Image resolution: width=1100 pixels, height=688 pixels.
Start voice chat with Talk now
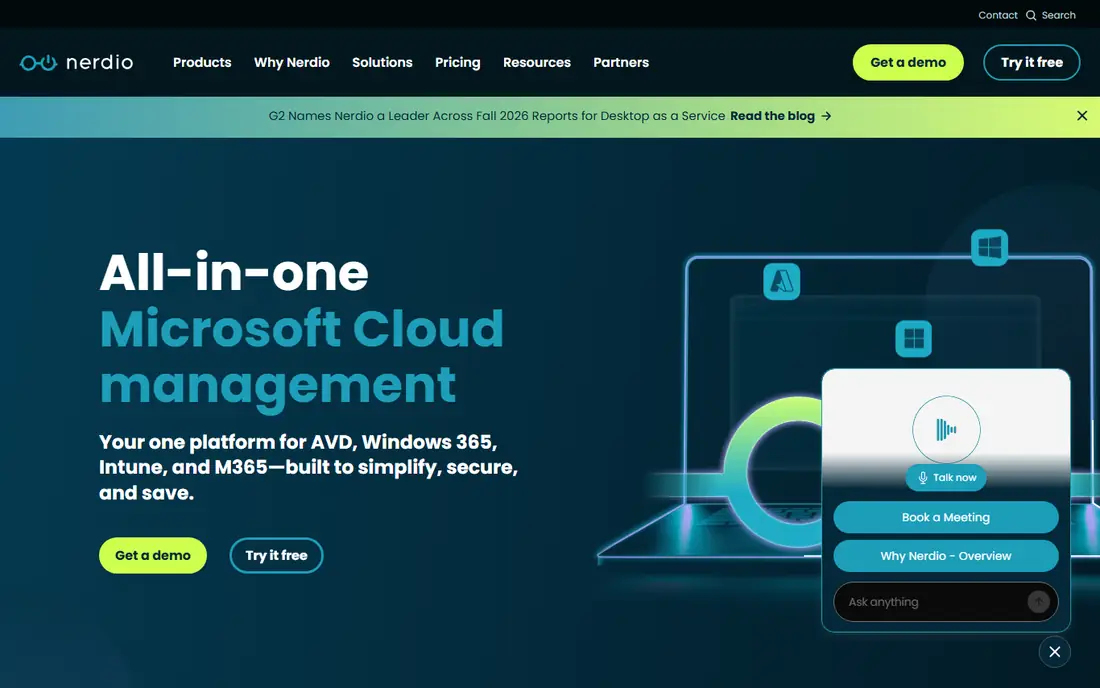point(946,478)
